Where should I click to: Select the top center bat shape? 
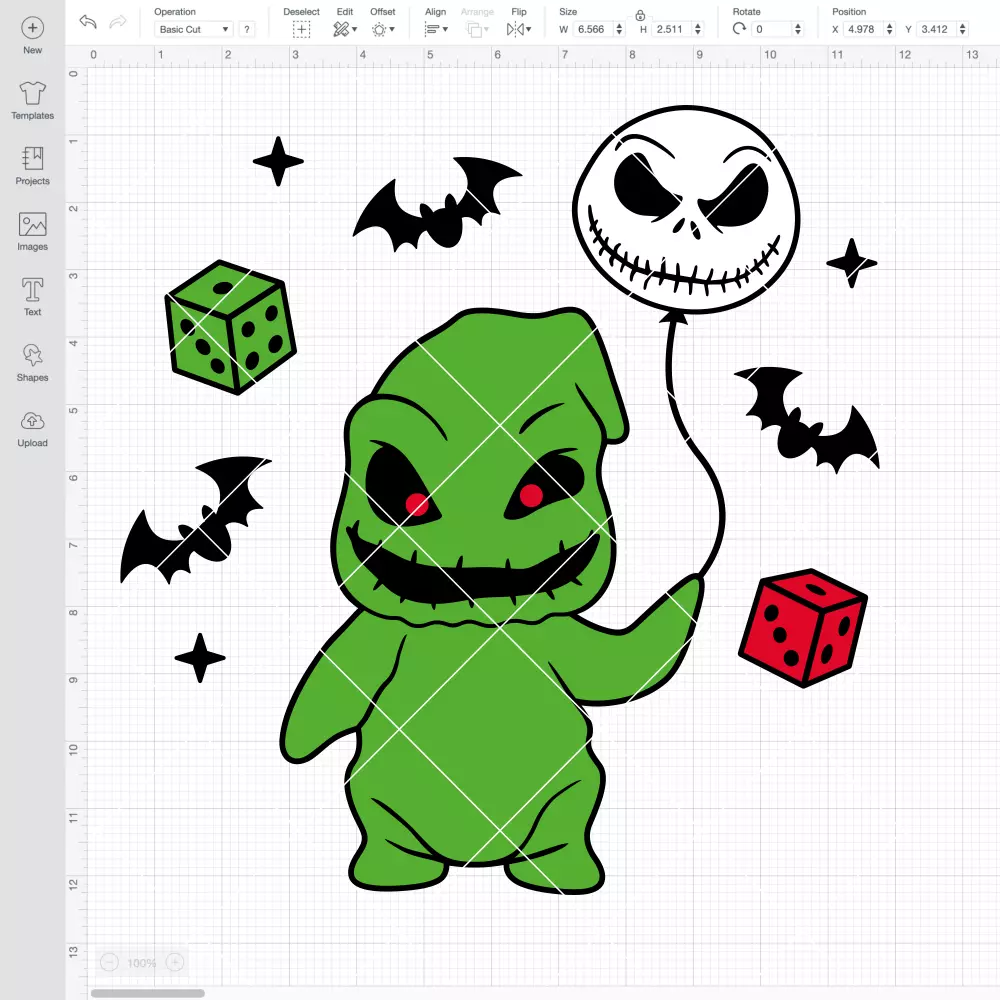point(438,204)
